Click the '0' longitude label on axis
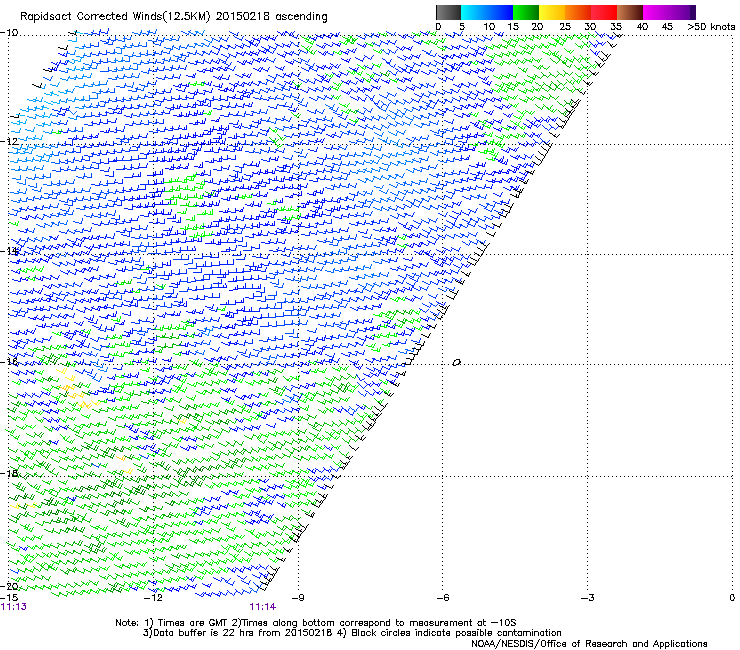This screenshot has width=740, height=650. click(732, 598)
